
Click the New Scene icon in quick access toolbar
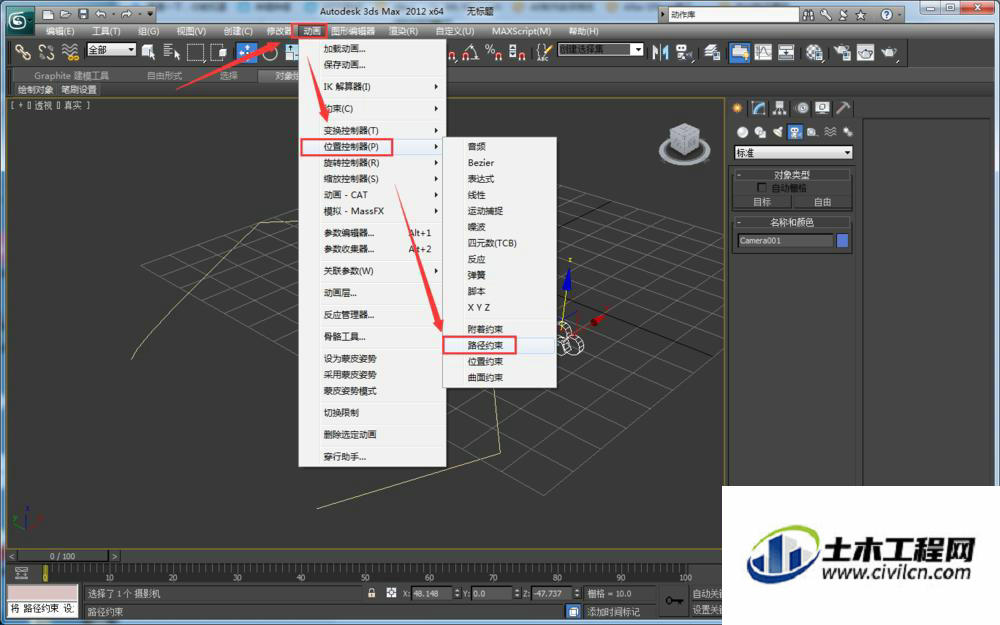(48, 13)
